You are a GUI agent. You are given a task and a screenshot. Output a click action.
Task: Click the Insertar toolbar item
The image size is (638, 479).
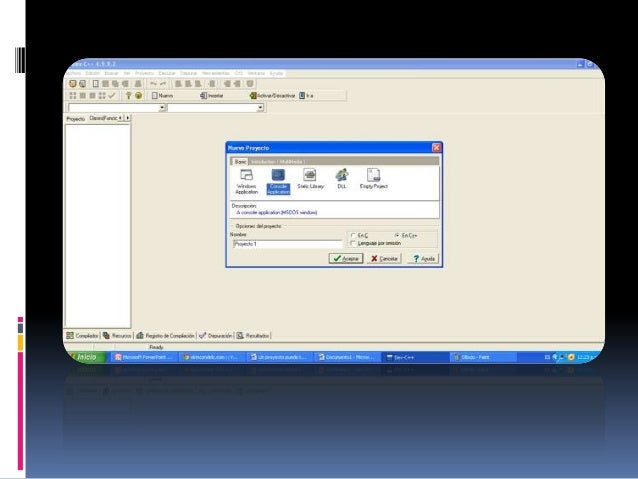point(212,96)
